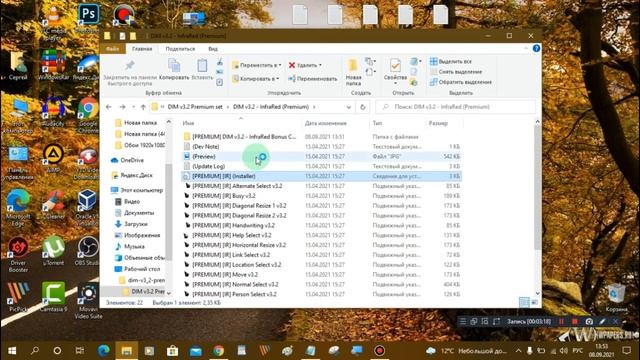Click the Up one level arrow
The height and width of the screenshot is (360, 640).
(x=143, y=107)
